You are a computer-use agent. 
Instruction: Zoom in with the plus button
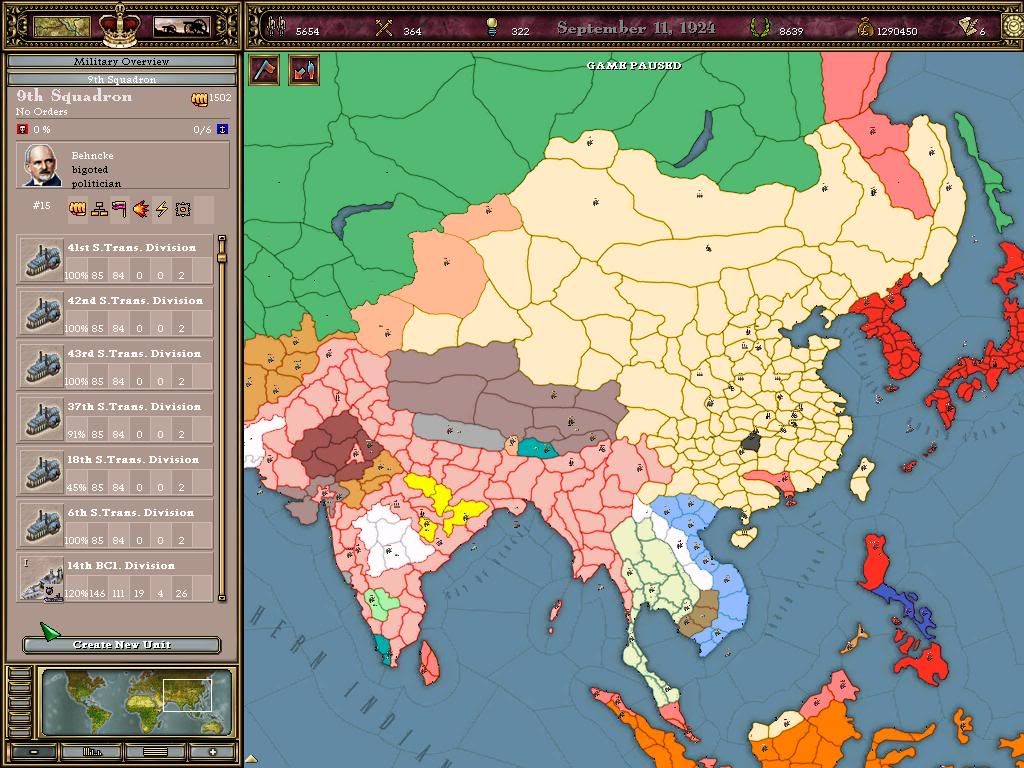point(212,752)
